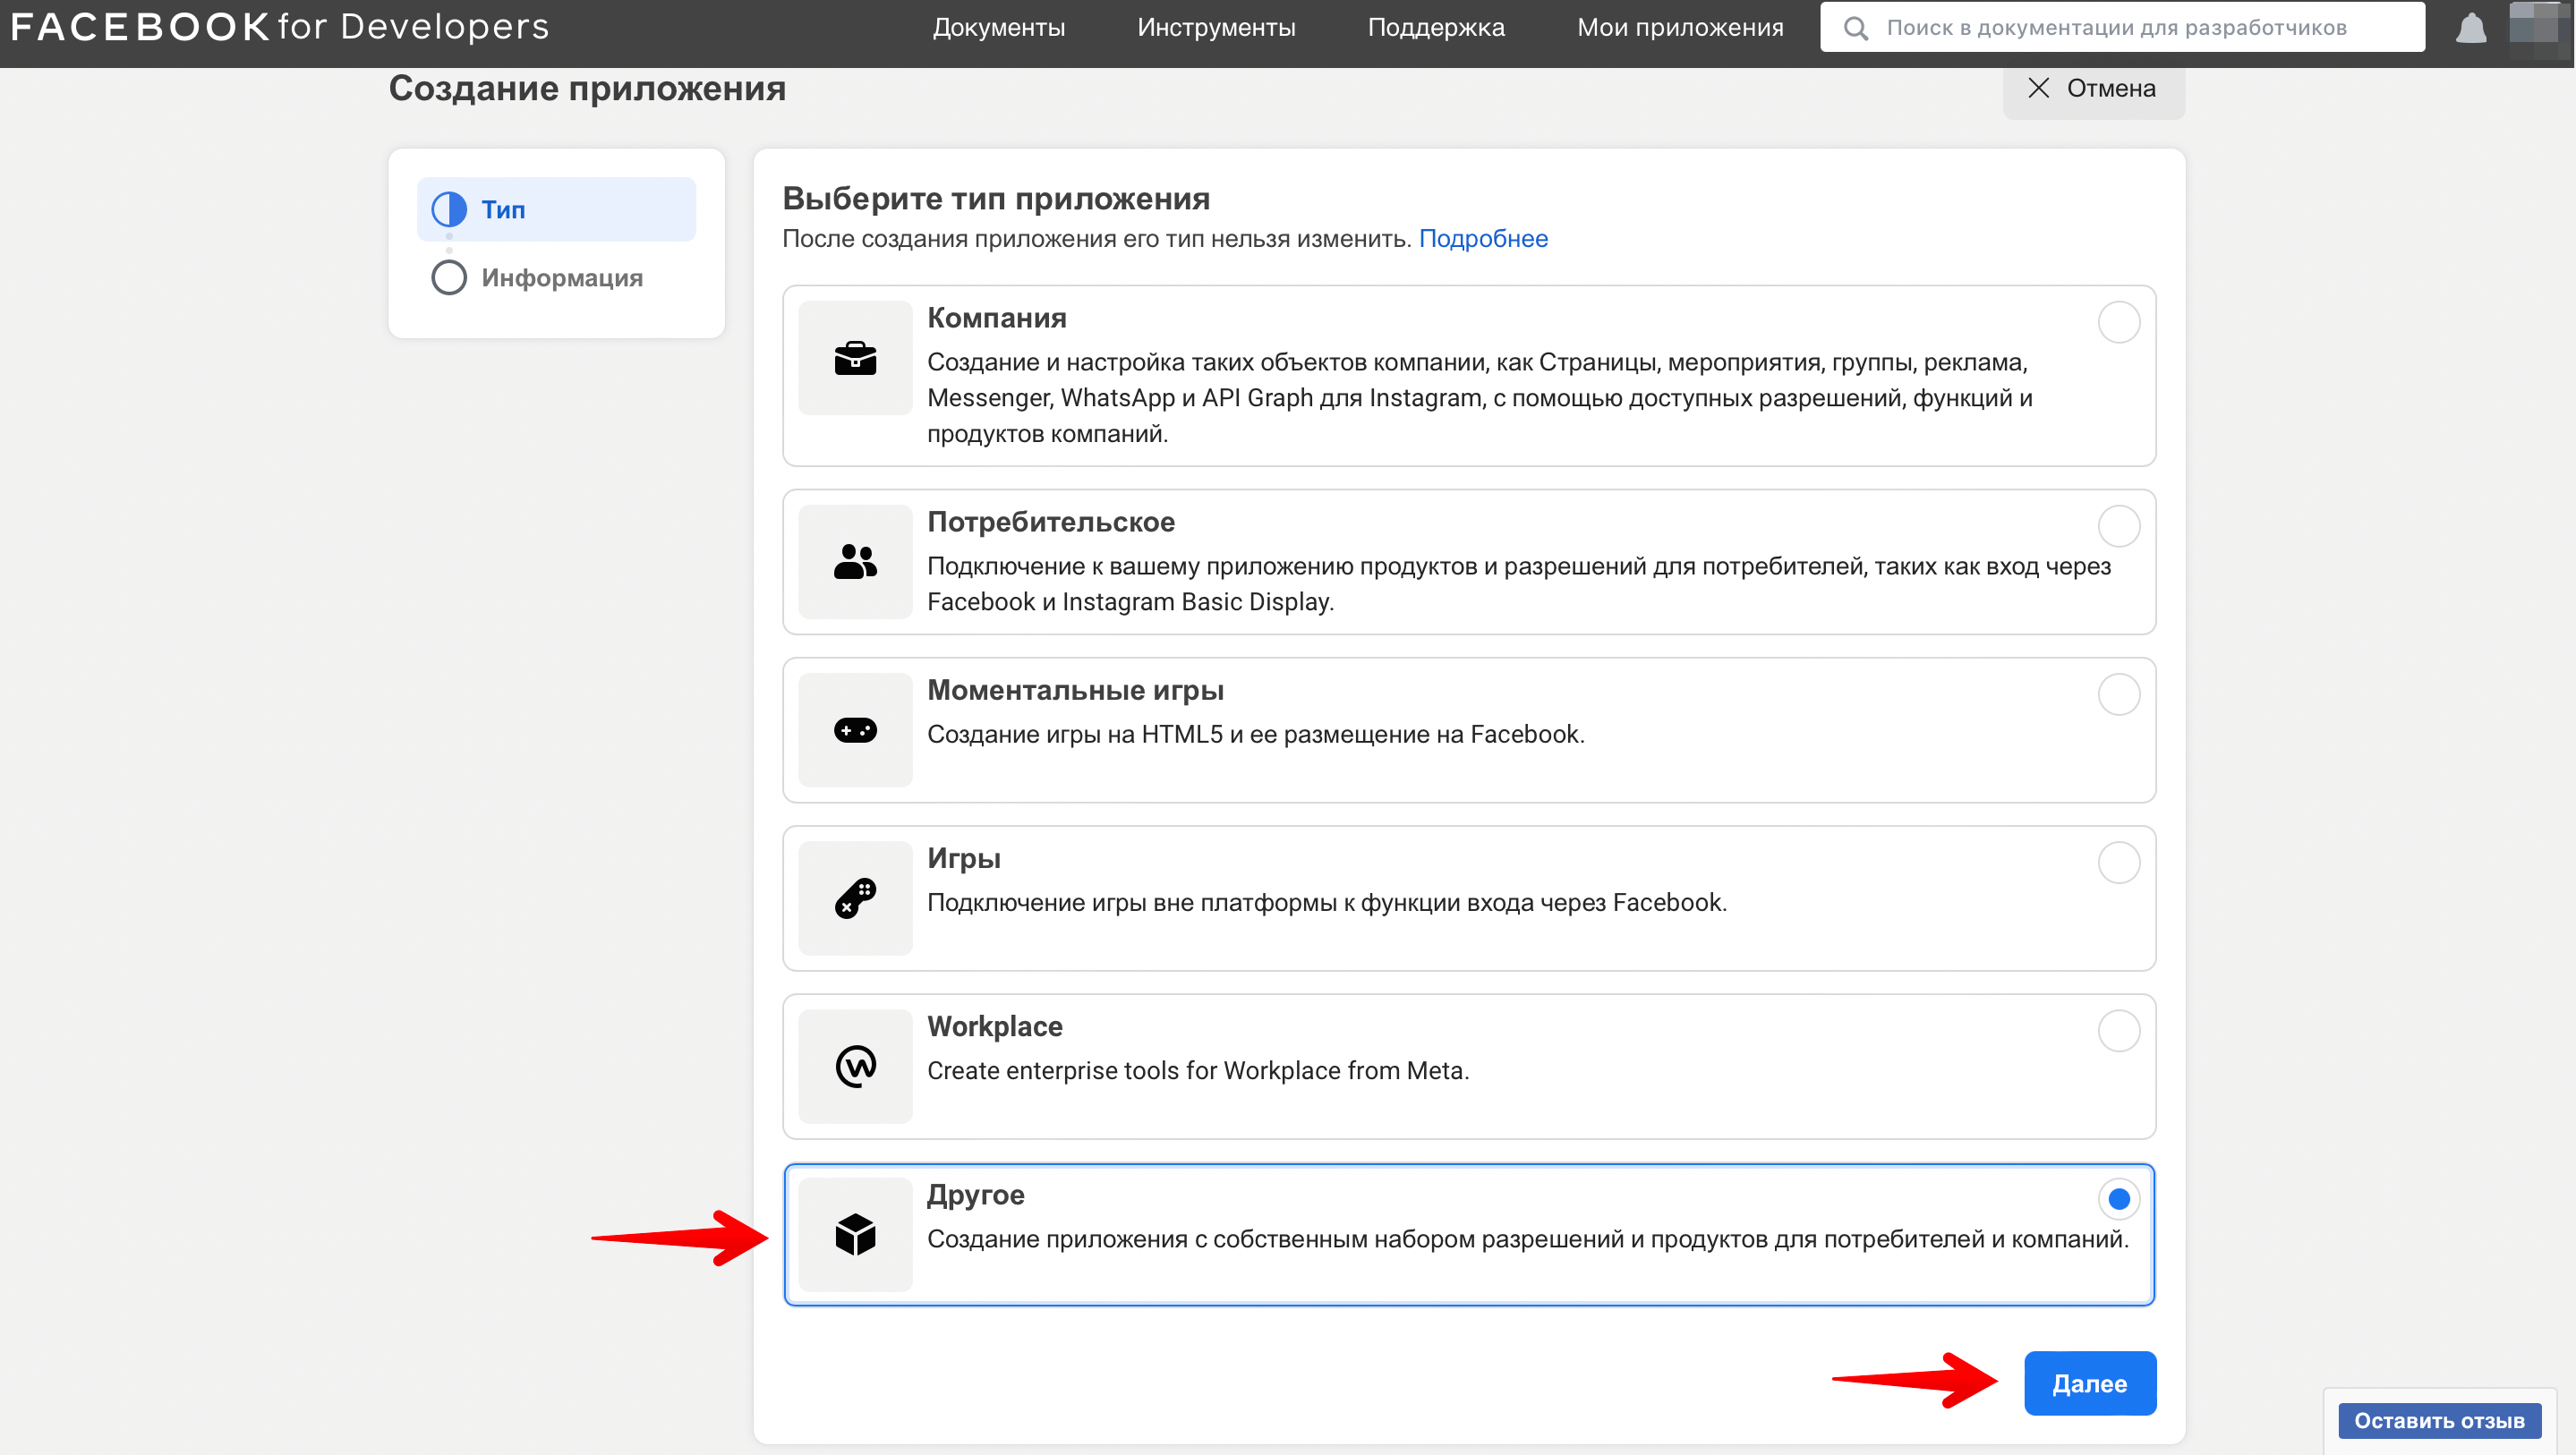Switch to the Информация step
The image size is (2576, 1455).
tap(556, 277)
